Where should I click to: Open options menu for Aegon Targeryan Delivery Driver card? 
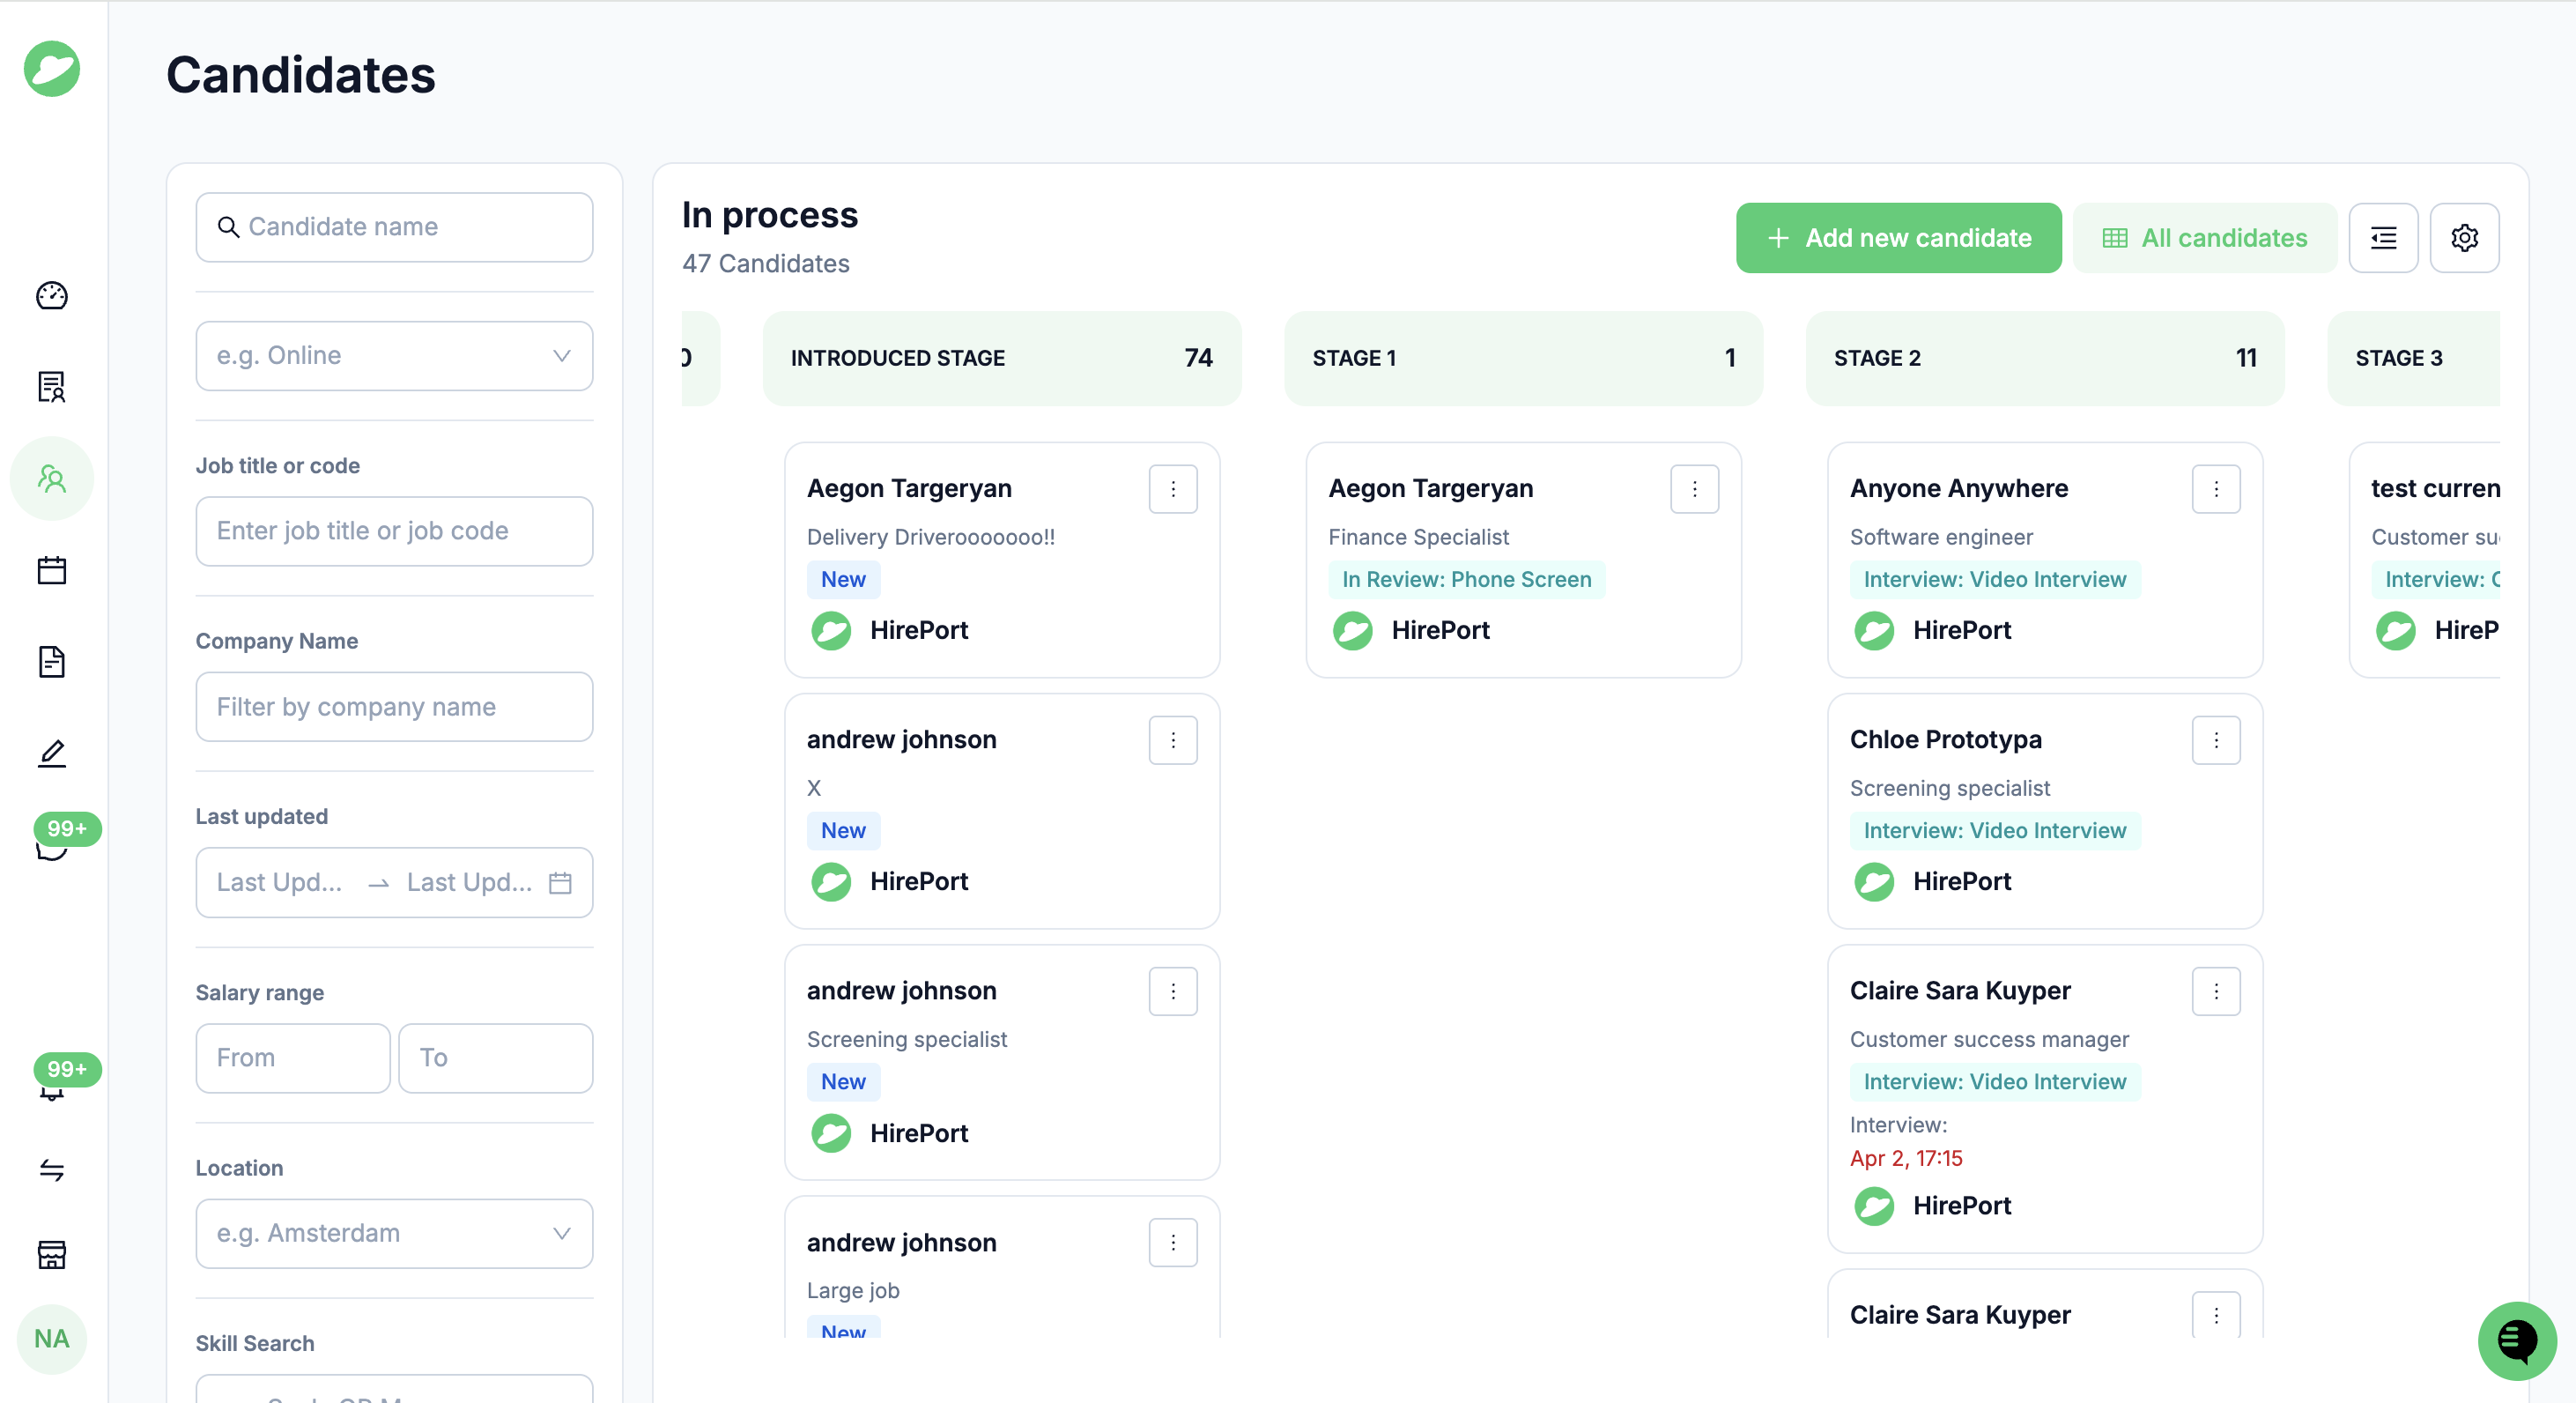[1173, 489]
